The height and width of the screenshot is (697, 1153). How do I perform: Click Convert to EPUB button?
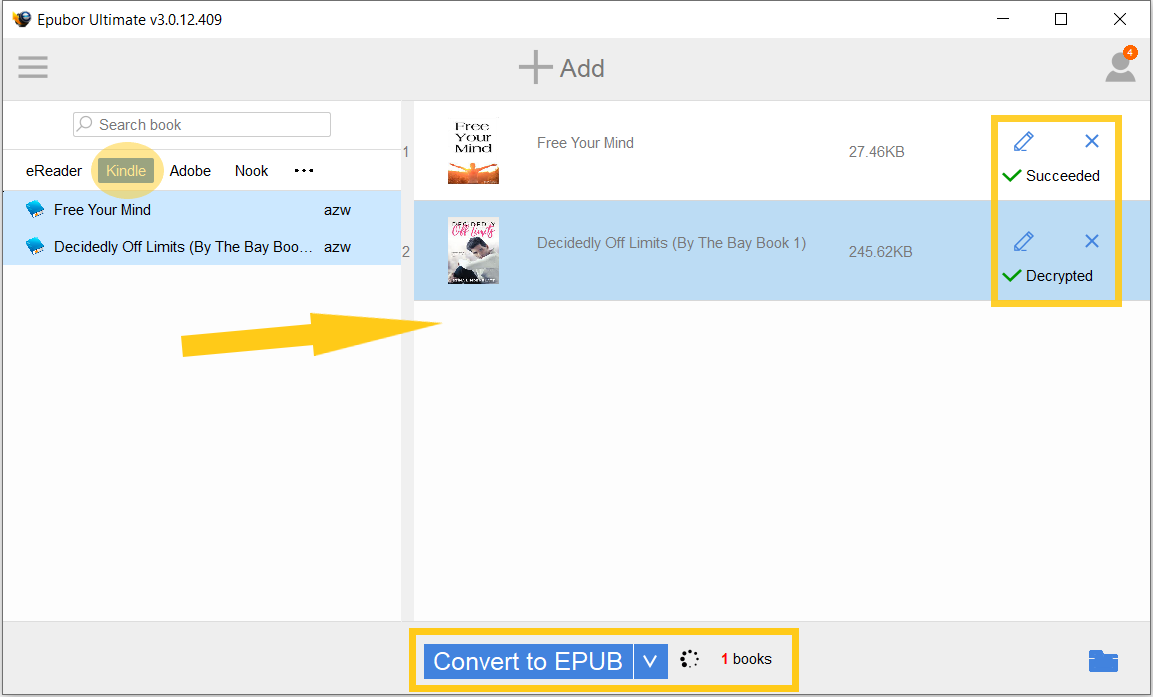pos(528,661)
